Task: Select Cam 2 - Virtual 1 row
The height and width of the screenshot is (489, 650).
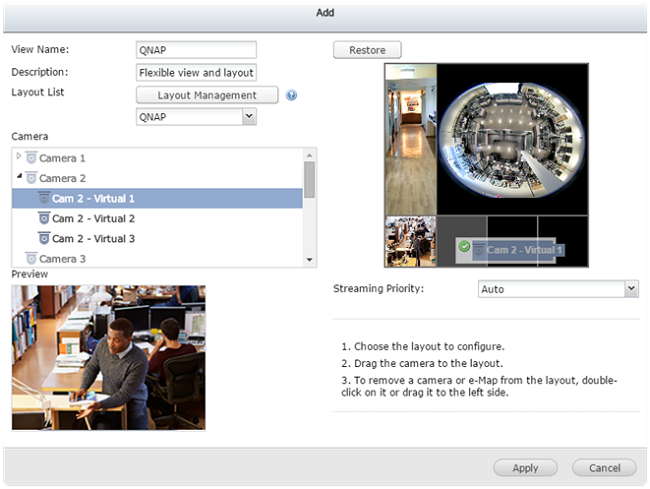Action: pos(158,199)
